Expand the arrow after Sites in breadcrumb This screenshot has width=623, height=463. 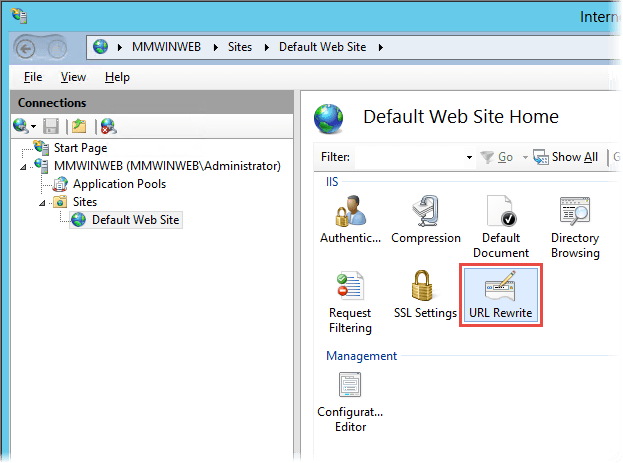267,47
